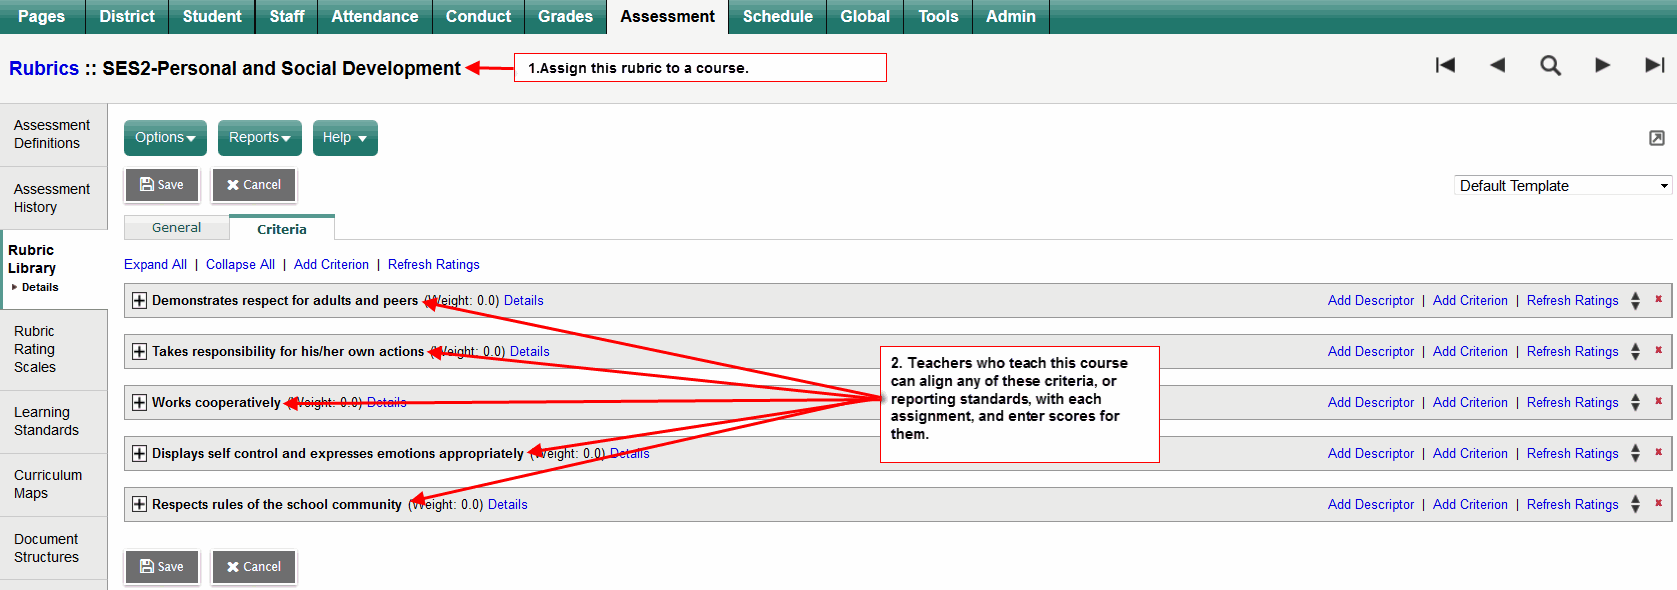Click the previous record arrow icon
This screenshot has height=590, width=1677.
point(1497,65)
